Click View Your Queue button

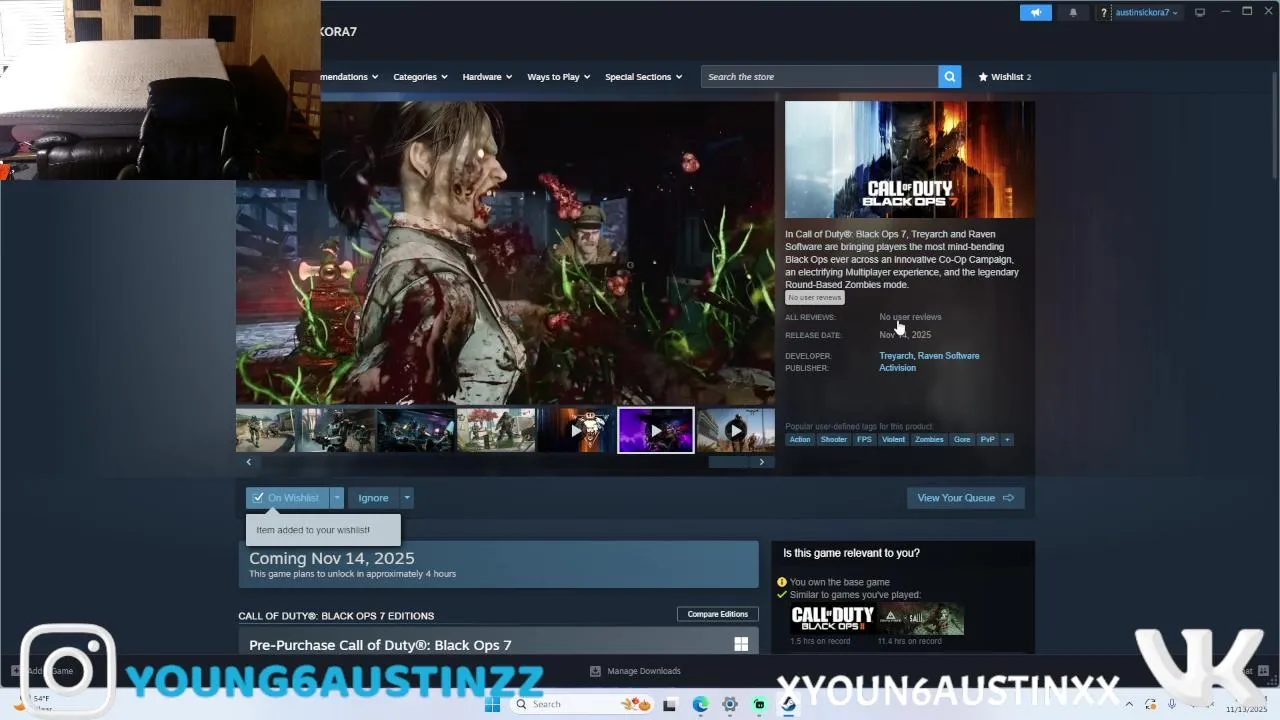pyautogui.click(x=966, y=498)
